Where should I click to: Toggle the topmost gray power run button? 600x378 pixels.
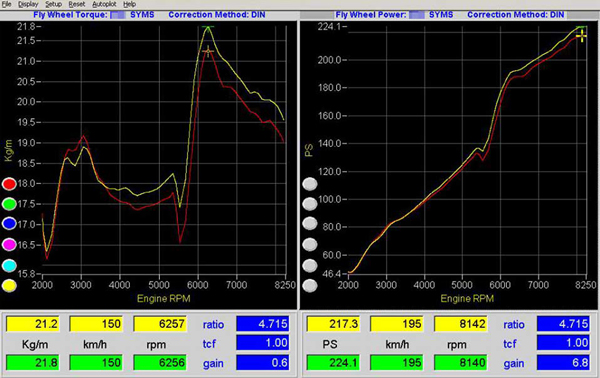coord(310,184)
